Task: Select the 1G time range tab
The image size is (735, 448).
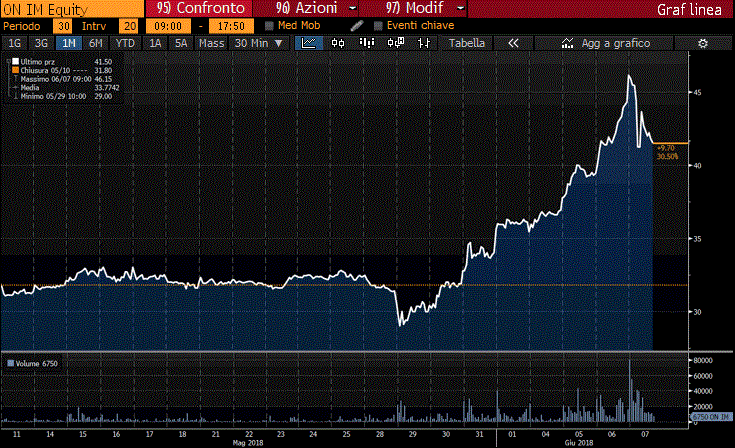Action: tap(15, 43)
